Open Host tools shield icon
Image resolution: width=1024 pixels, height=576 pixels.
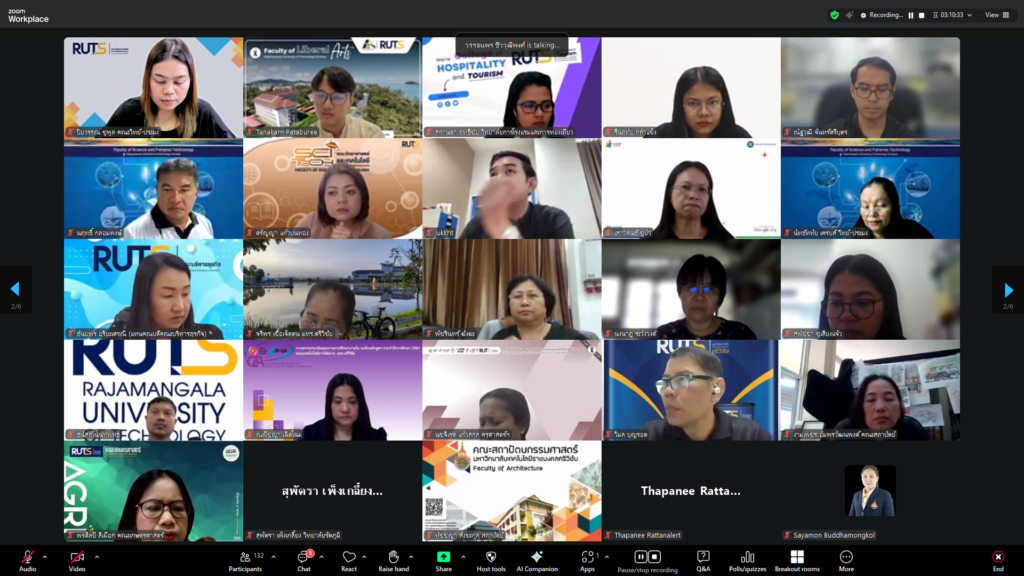tap(490, 557)
